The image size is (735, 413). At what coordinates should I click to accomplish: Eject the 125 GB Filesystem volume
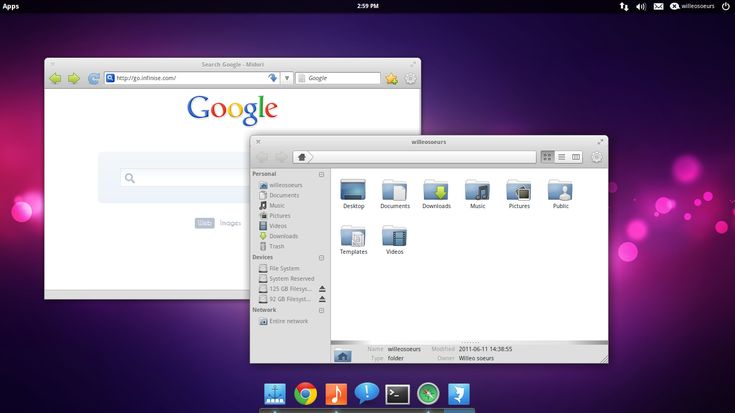pyautogui.click(x=322, y=288)
